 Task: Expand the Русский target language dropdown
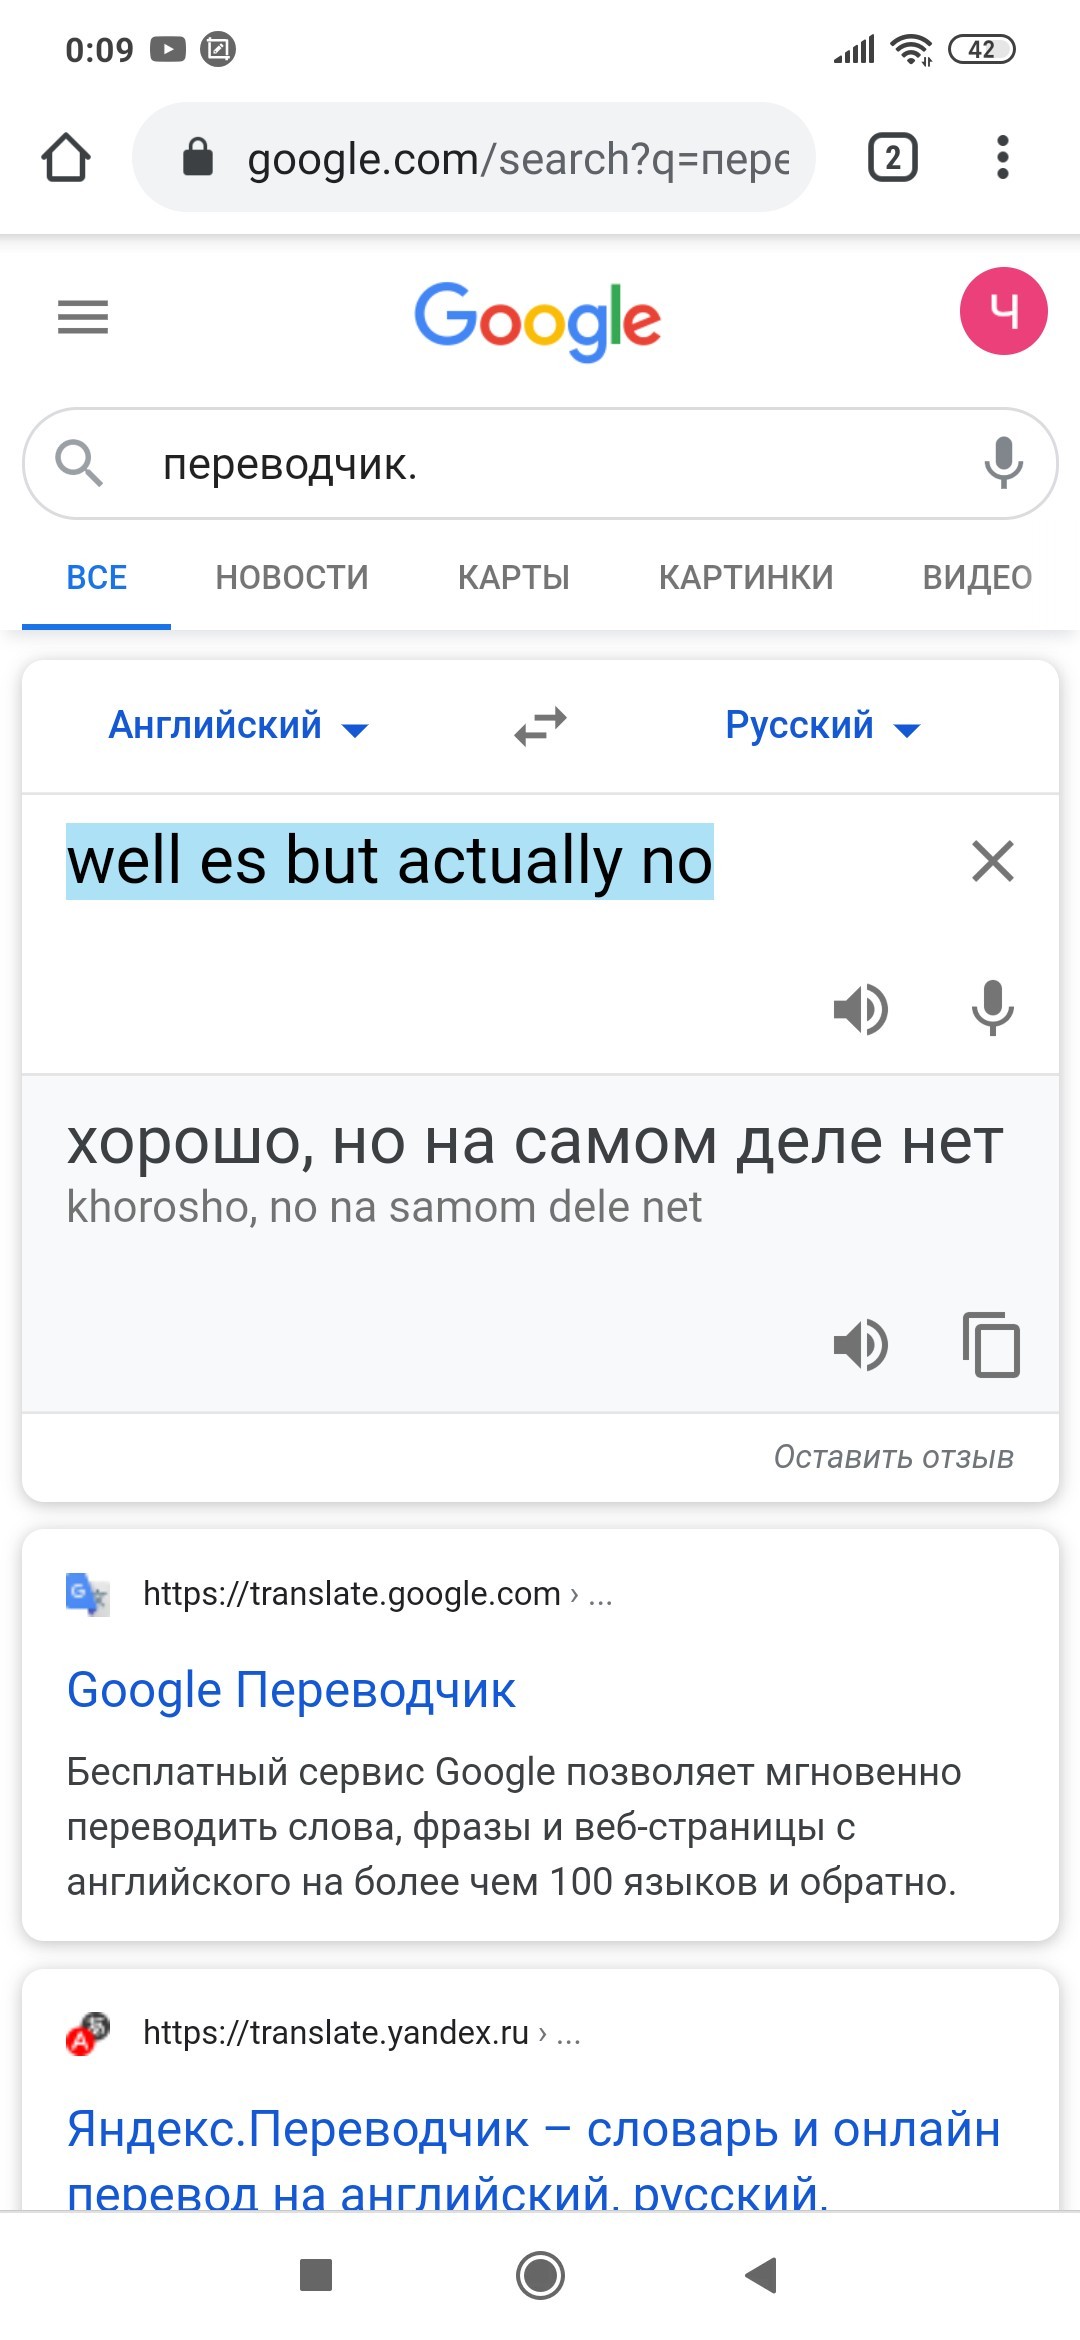(823, 726)
